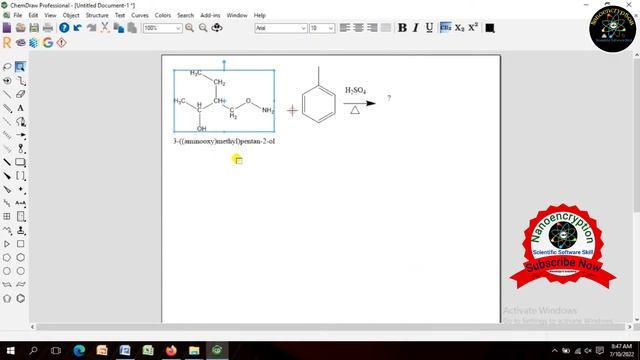Select the Benzene ring tool at bottom

[20, 298]
